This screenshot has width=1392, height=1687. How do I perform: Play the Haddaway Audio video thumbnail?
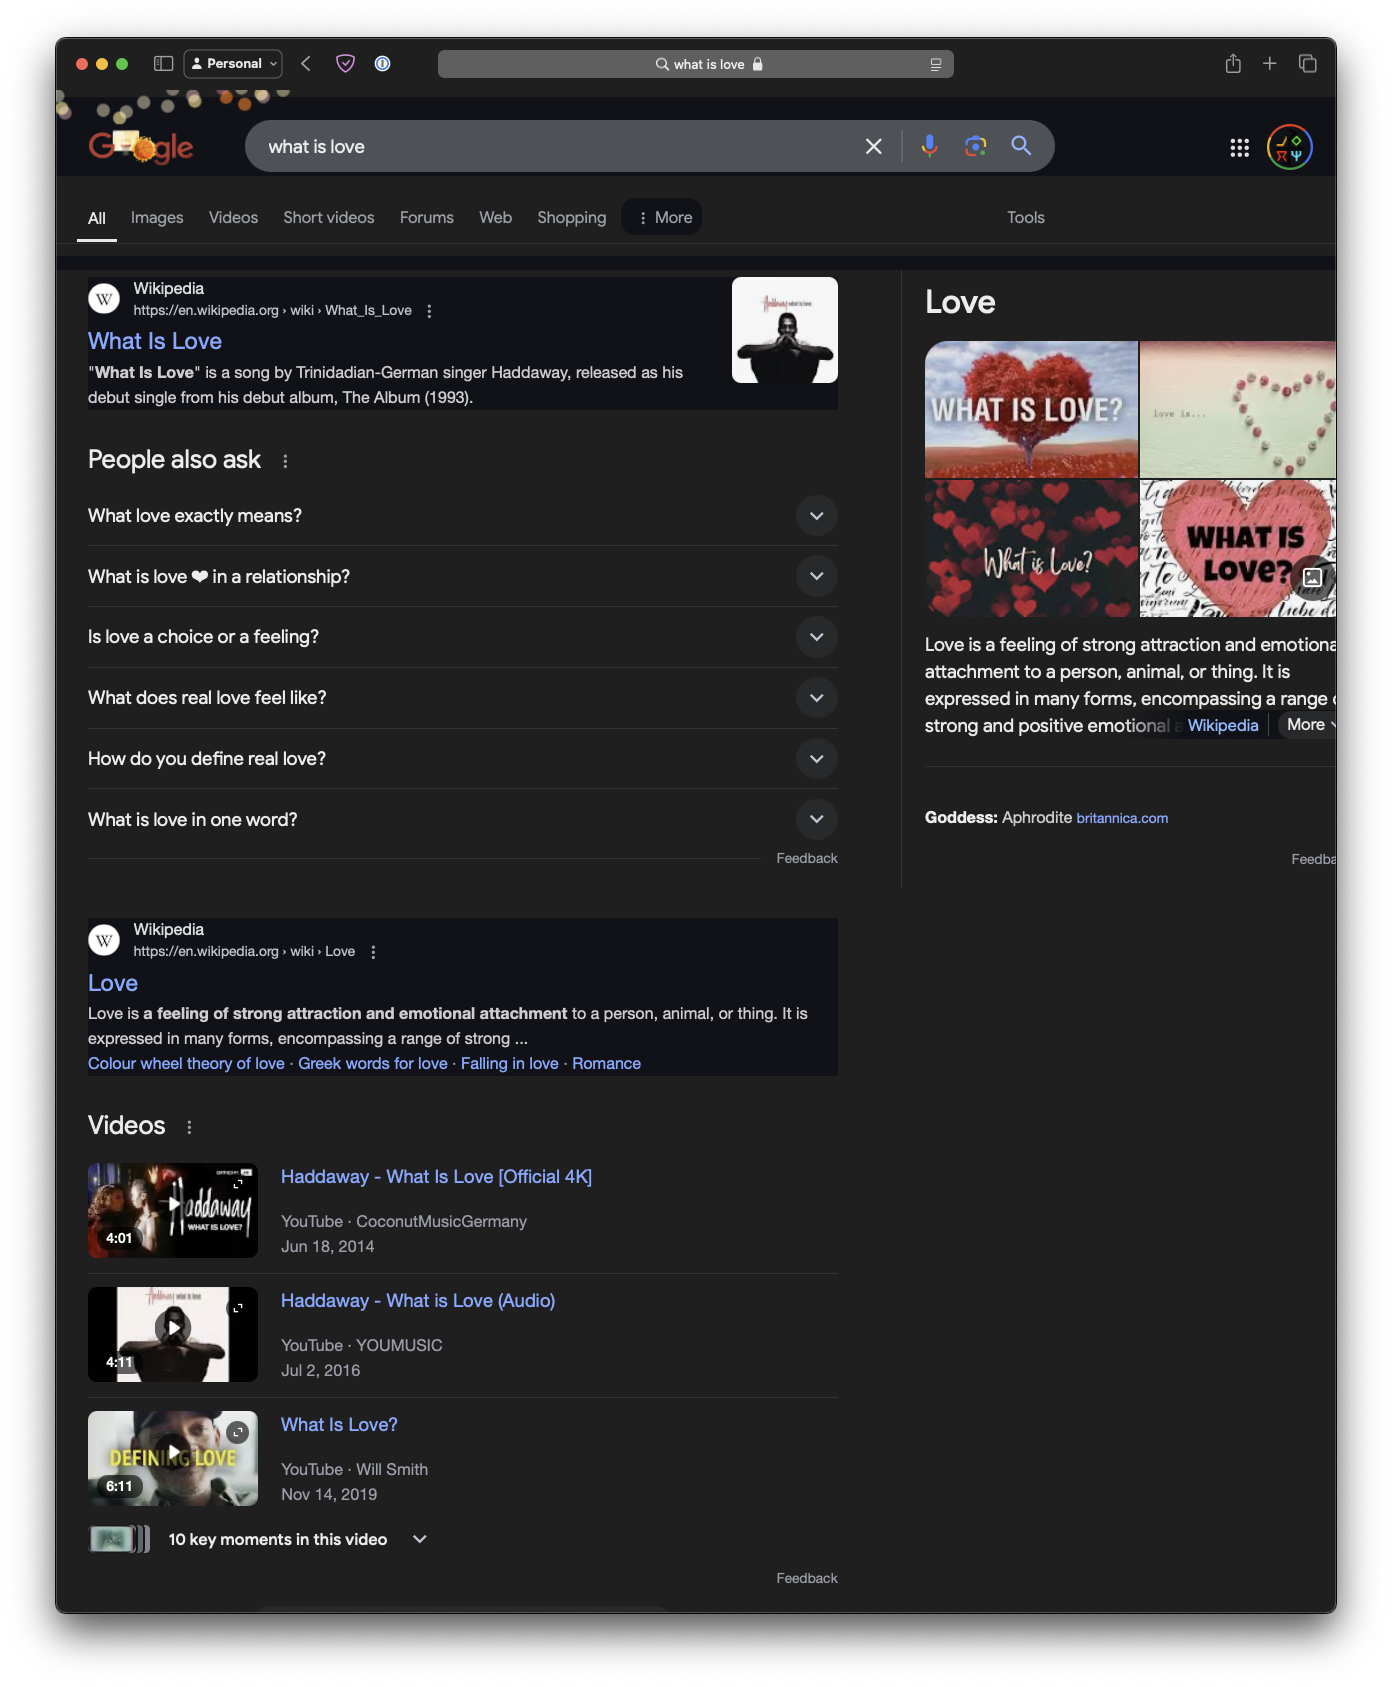[173, 1334]
